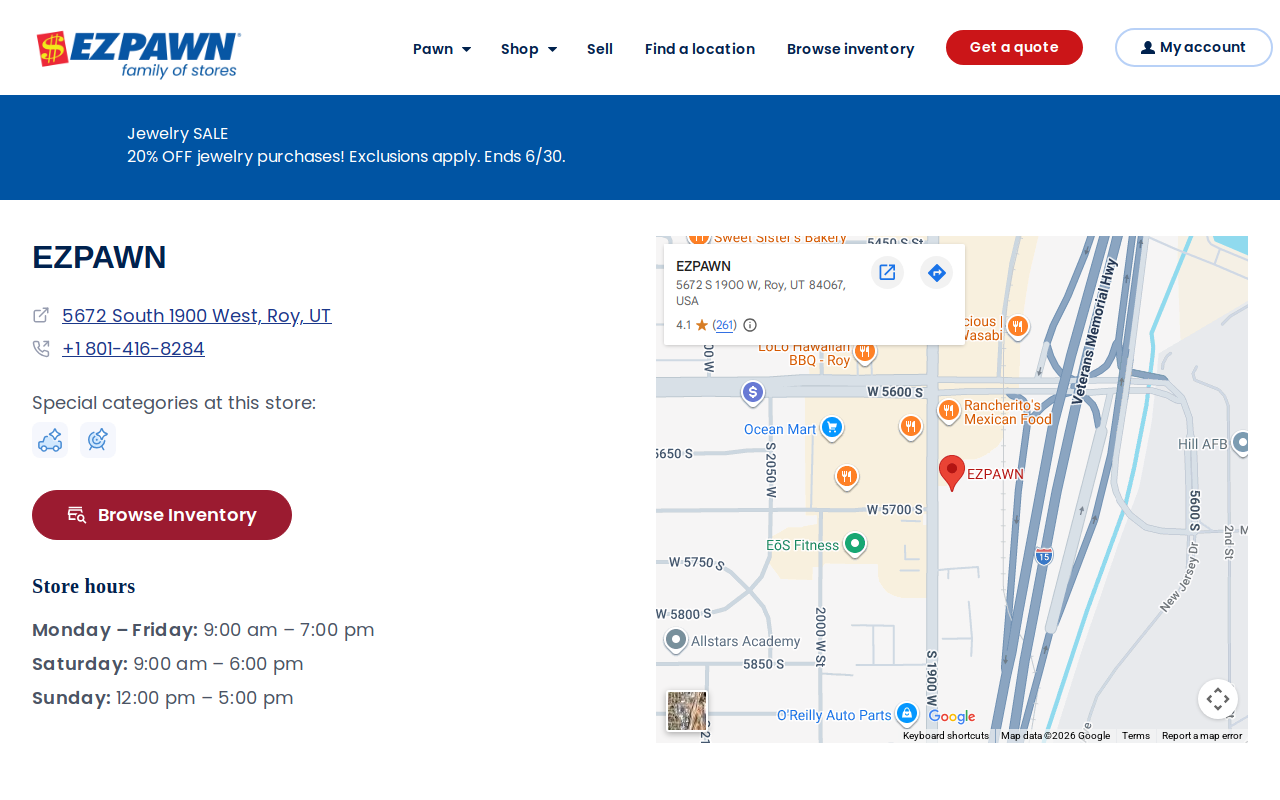Image resolution: width=1280 pixels, height=800 pixels.
Task: Open the Sell menu item
Action: click(600, 49)
